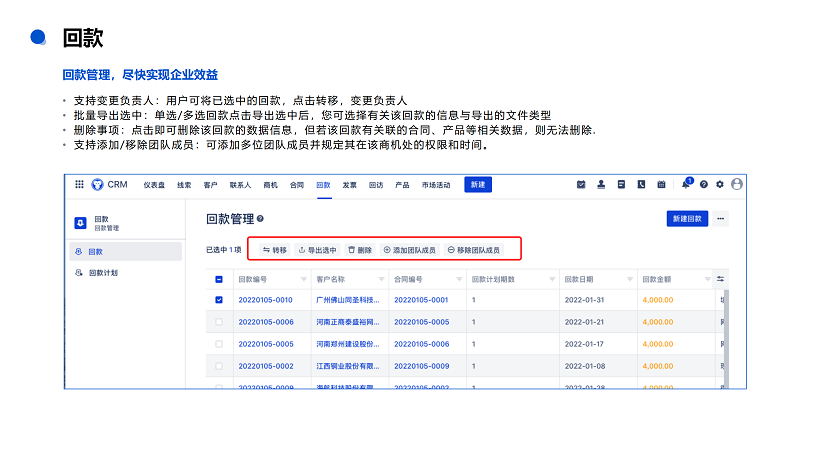This screenshot has width=820, height=461.
Task: Go to the 发票 tab
Action: [350, 185]
